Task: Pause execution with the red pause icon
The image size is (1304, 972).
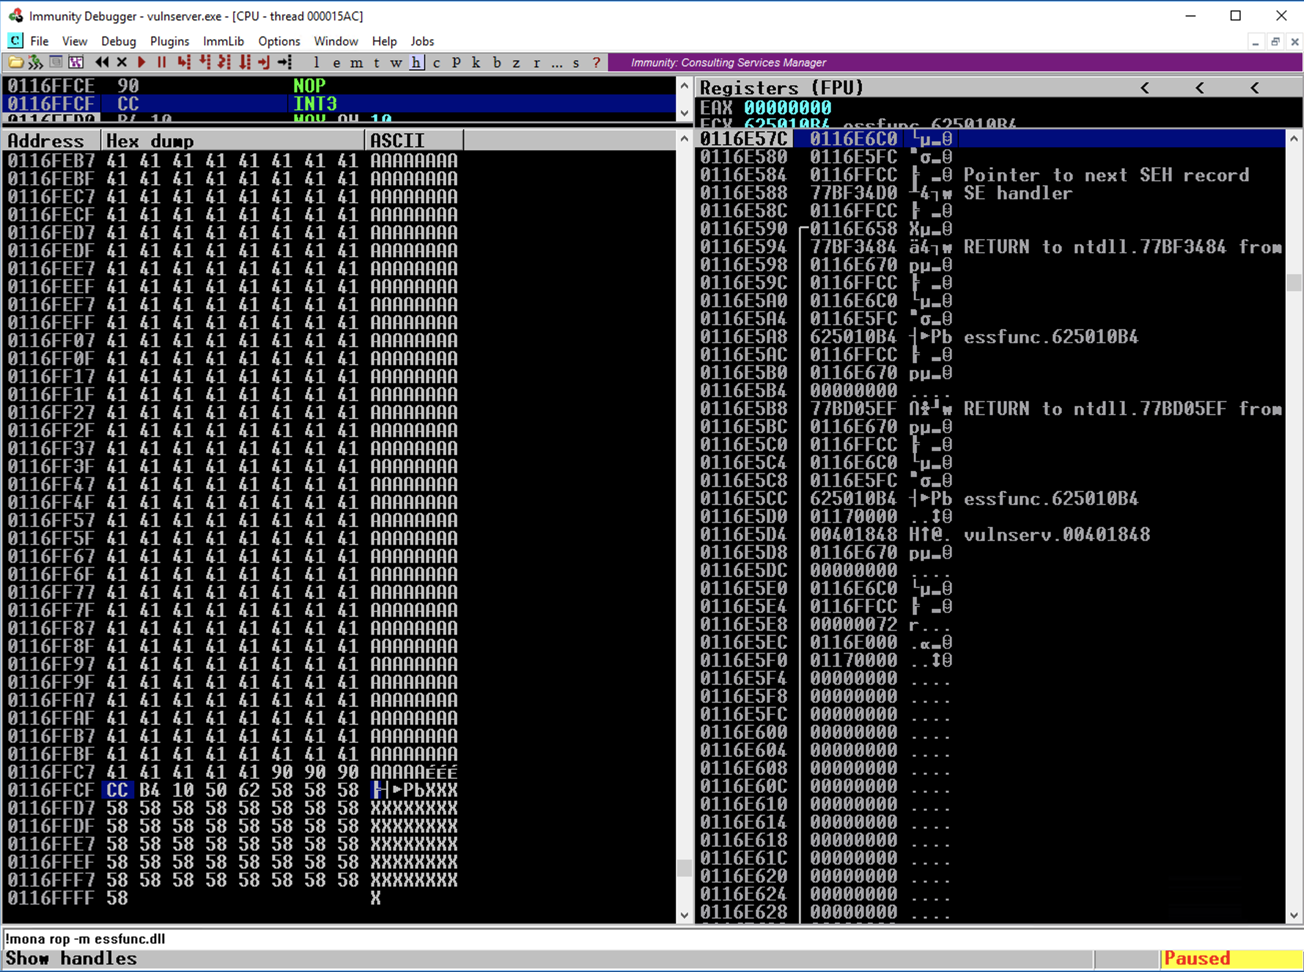Action: coord(161,62)
